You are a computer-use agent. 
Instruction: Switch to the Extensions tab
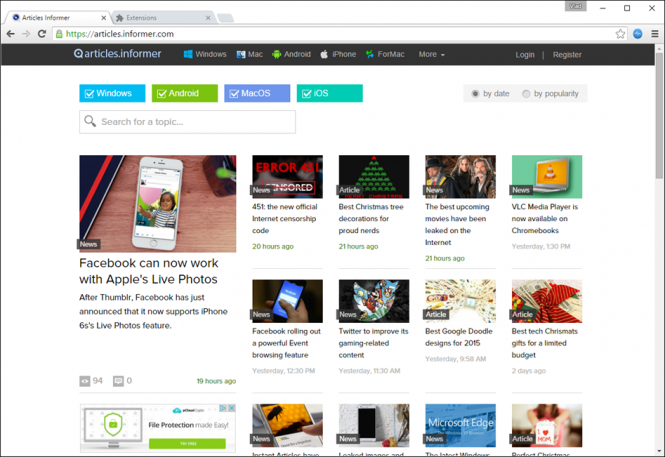click(x=163, y=18)
